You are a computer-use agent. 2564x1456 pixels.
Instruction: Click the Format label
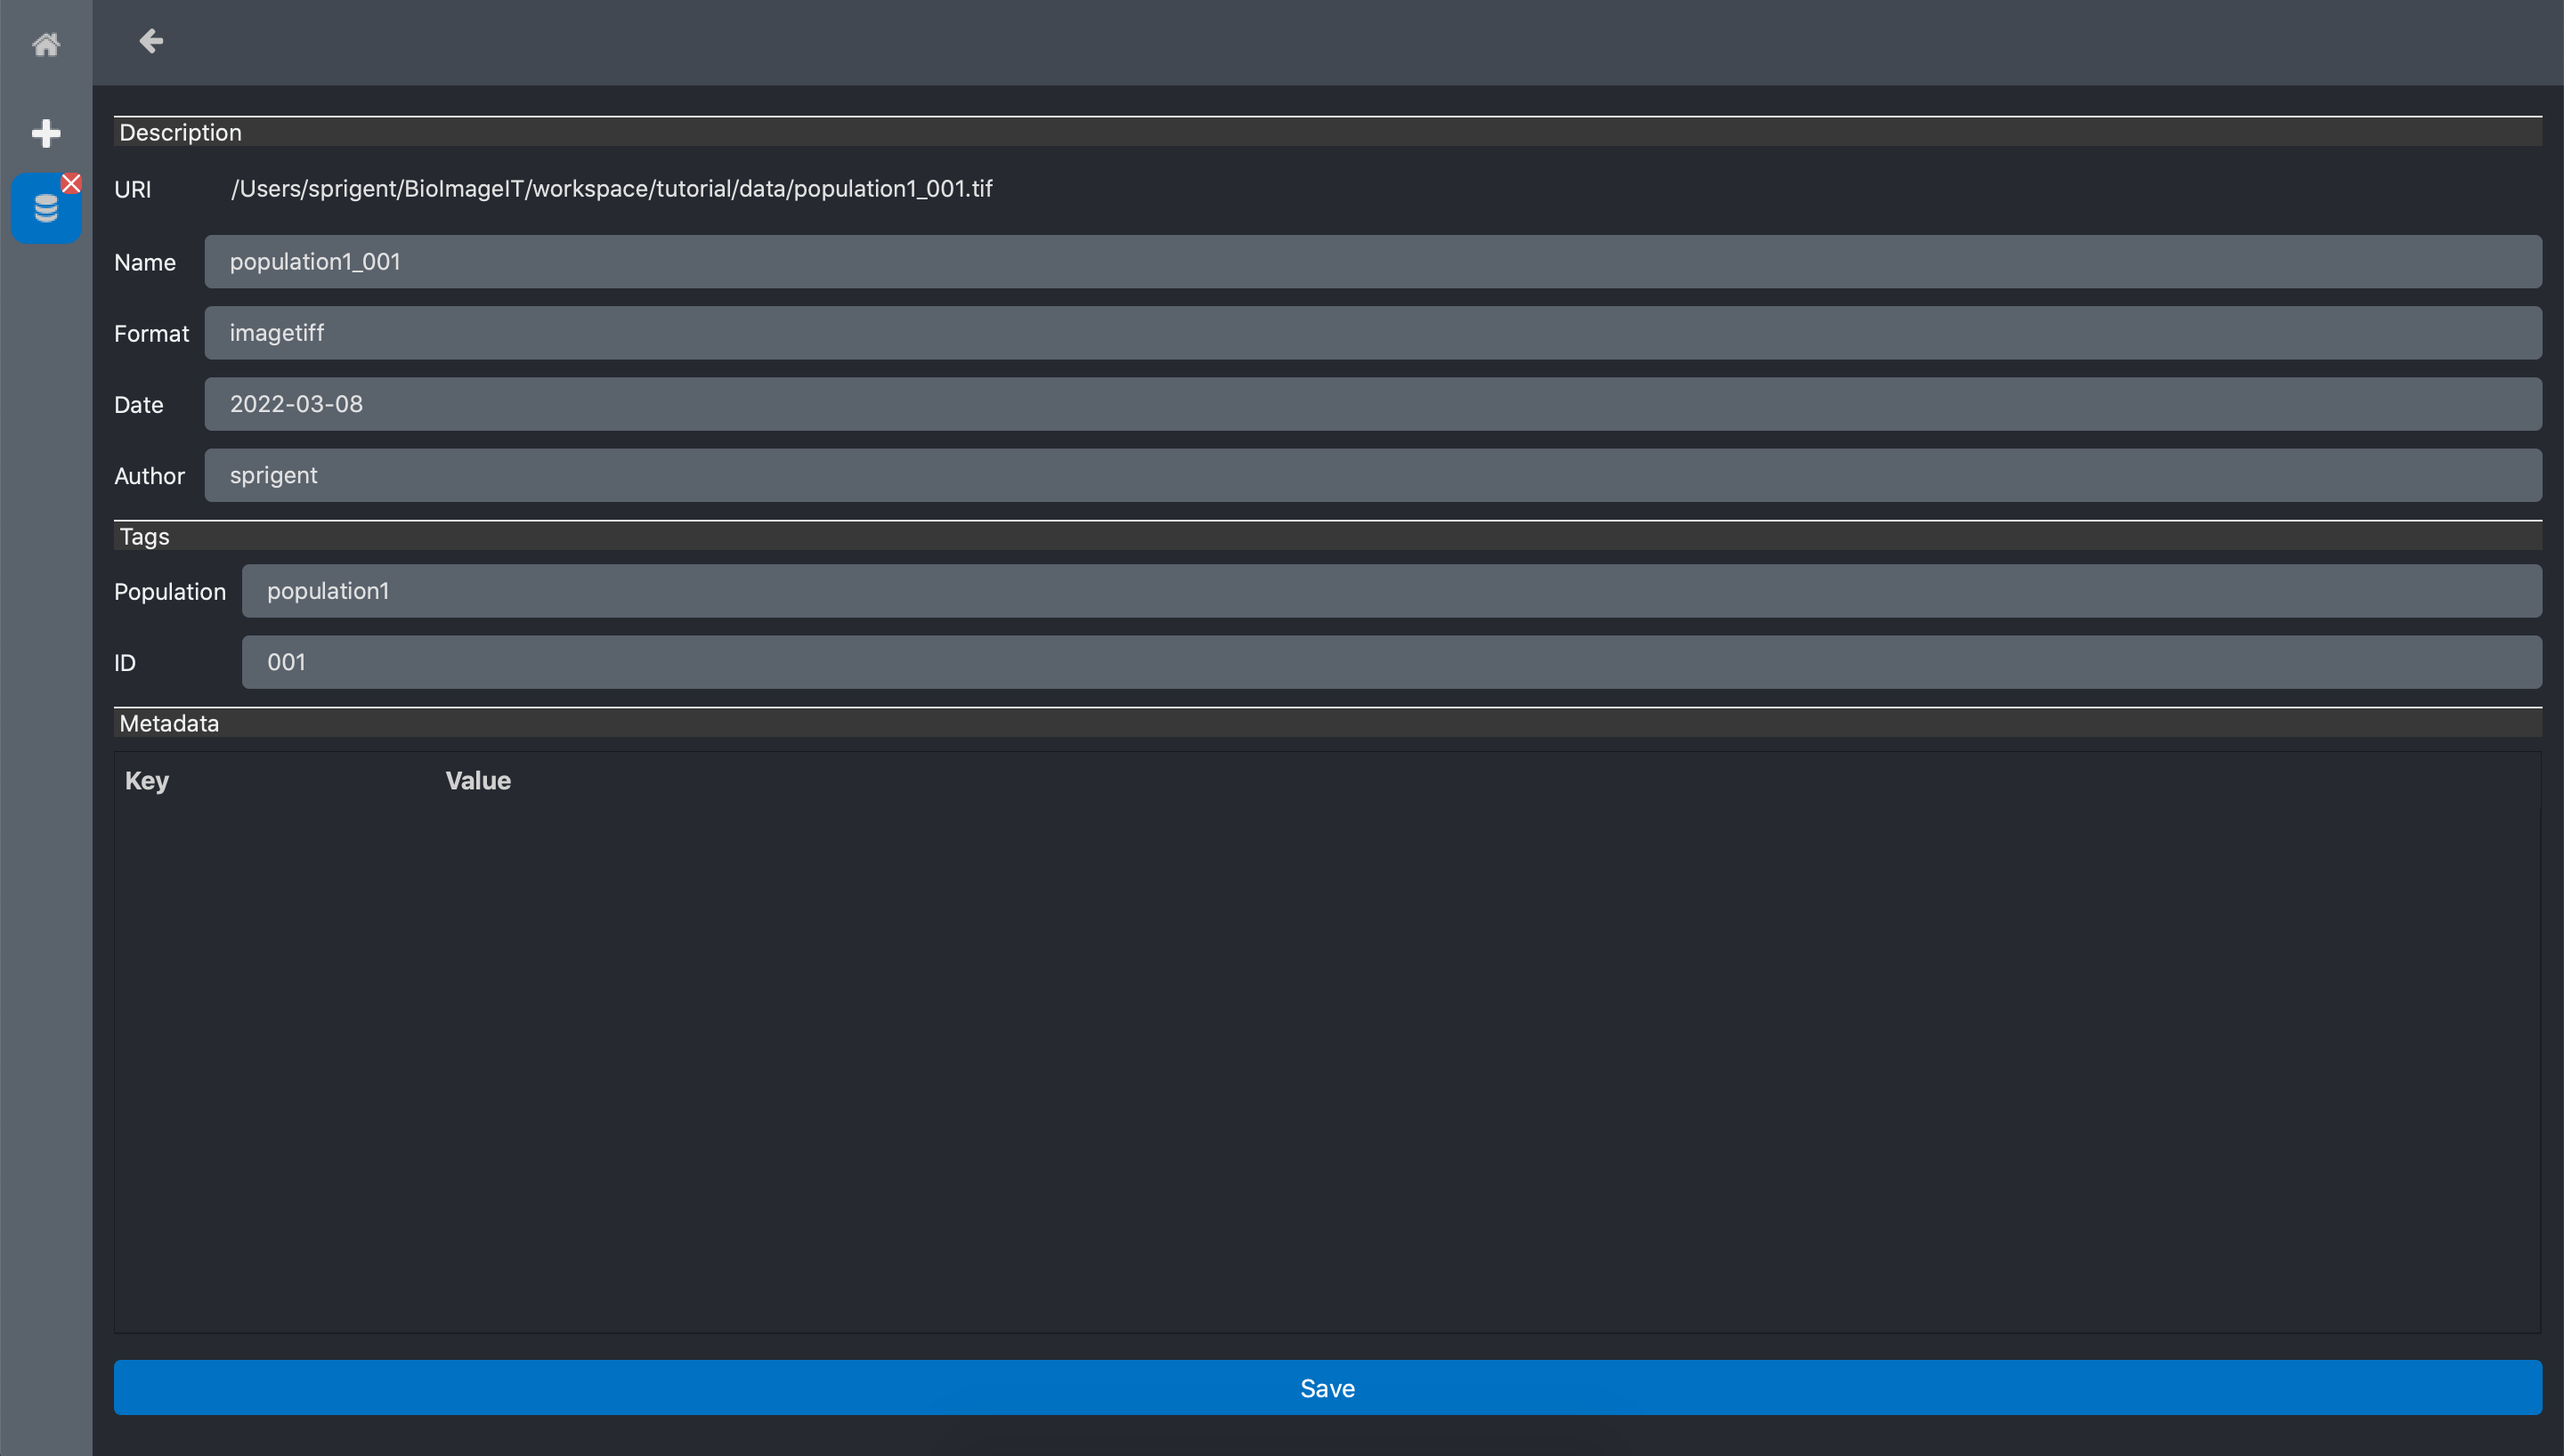point(151,334)
